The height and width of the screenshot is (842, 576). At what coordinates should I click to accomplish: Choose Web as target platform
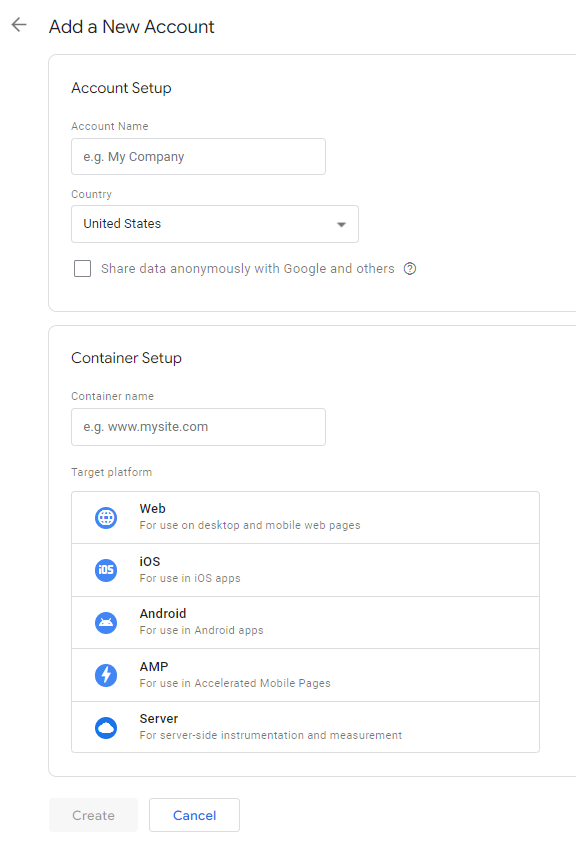305,518
